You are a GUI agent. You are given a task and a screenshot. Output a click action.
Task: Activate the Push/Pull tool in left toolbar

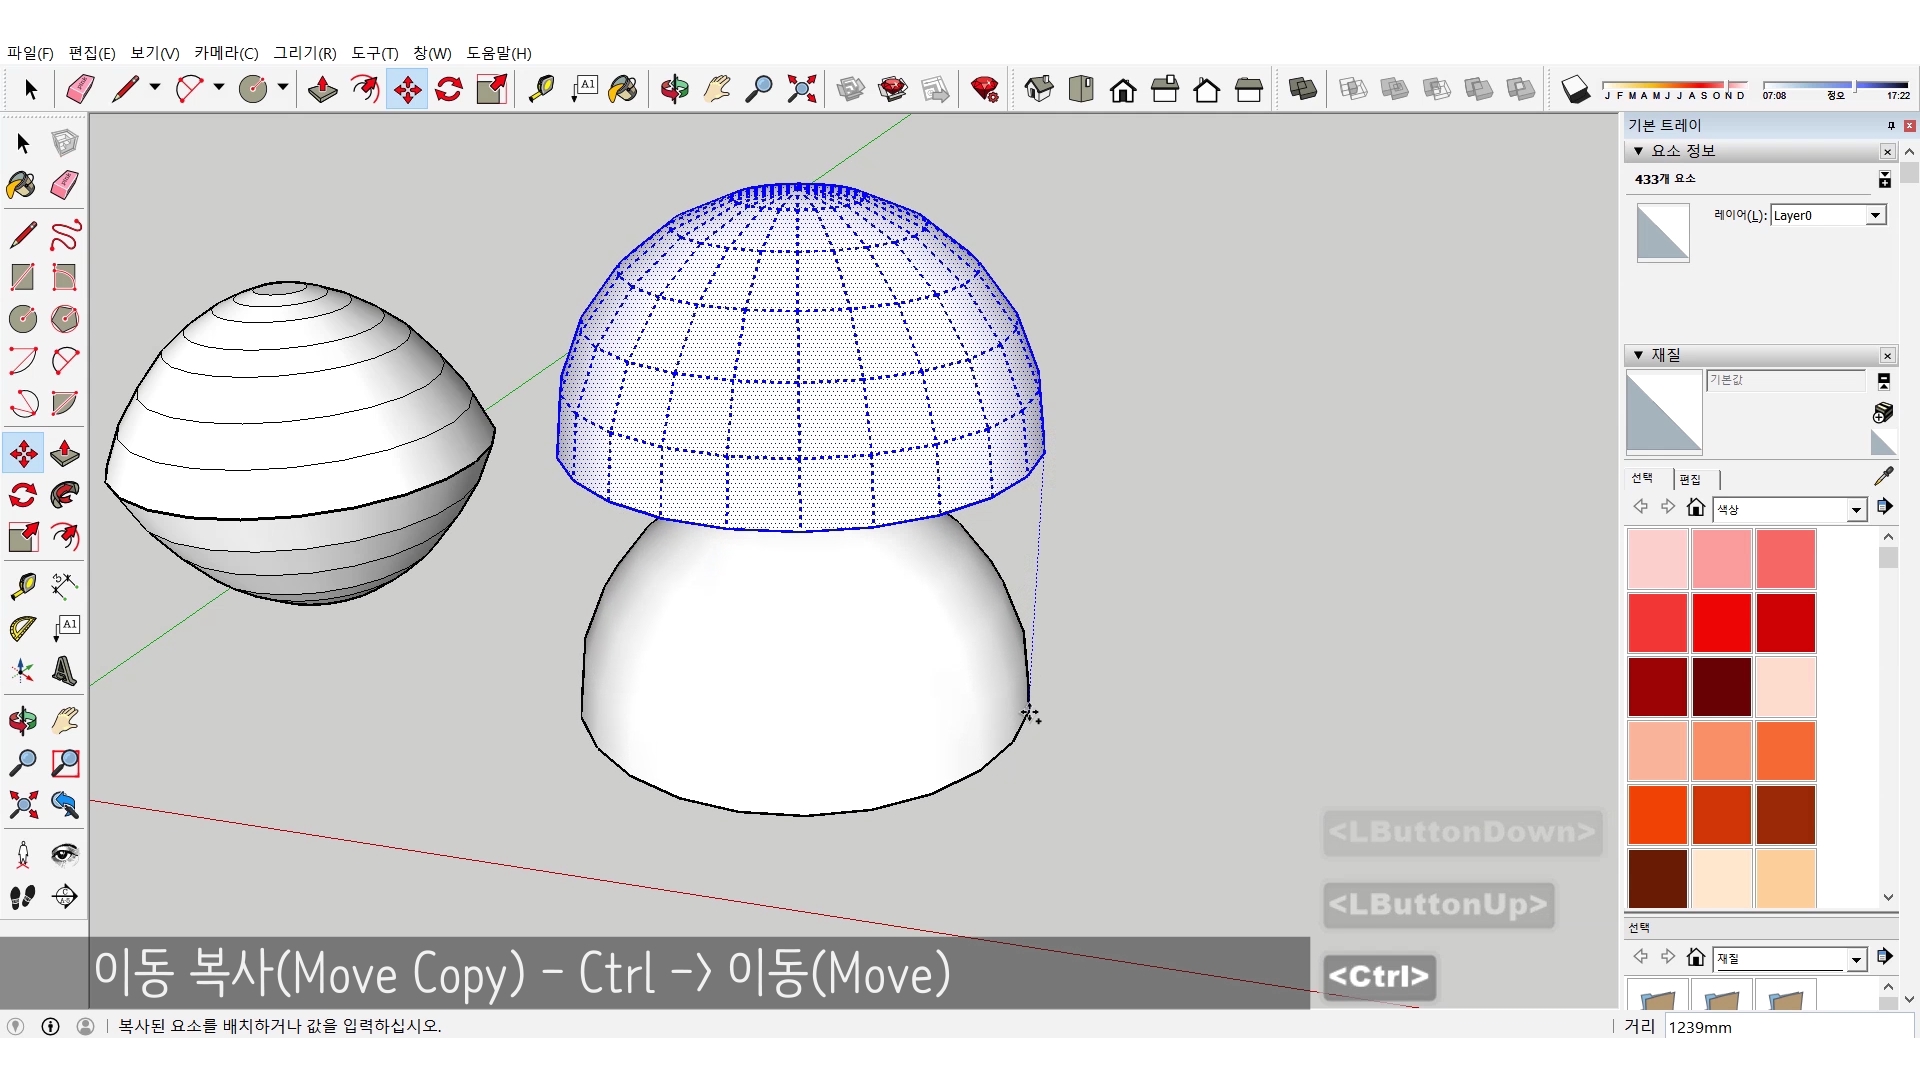click(x=65, y=454)
